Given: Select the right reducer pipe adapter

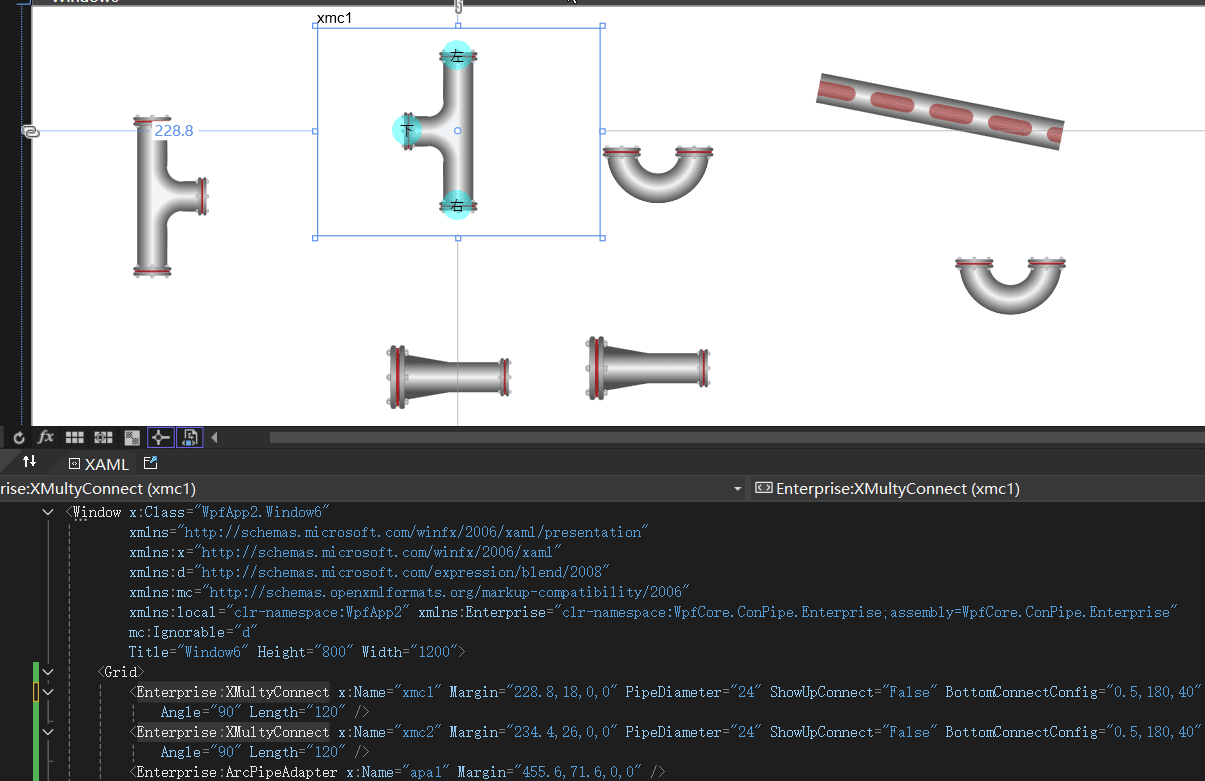Looking at the screenshot, I should tap(648, 369).
